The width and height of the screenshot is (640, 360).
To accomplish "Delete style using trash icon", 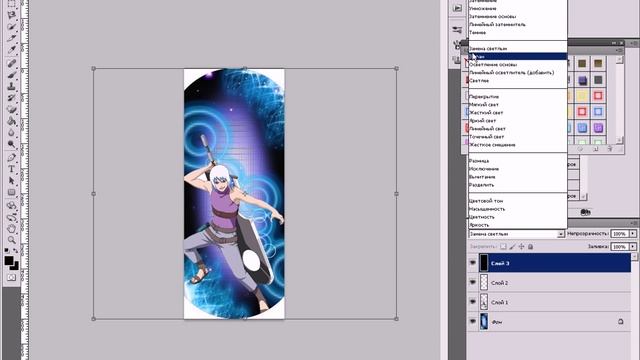I will pos(610,149).
